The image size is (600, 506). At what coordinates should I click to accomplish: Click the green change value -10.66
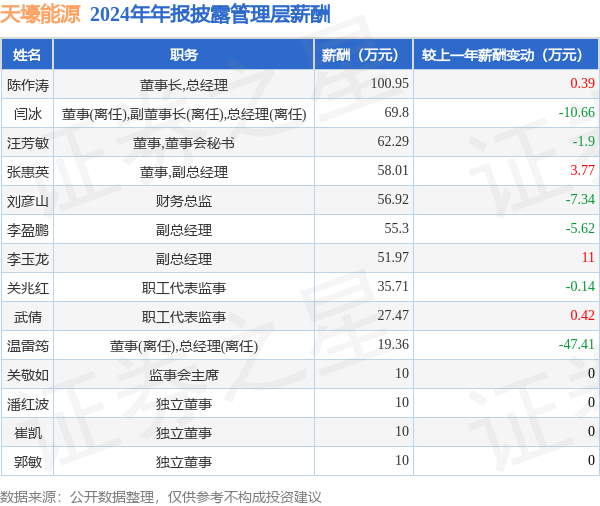[x=577, y=113]
